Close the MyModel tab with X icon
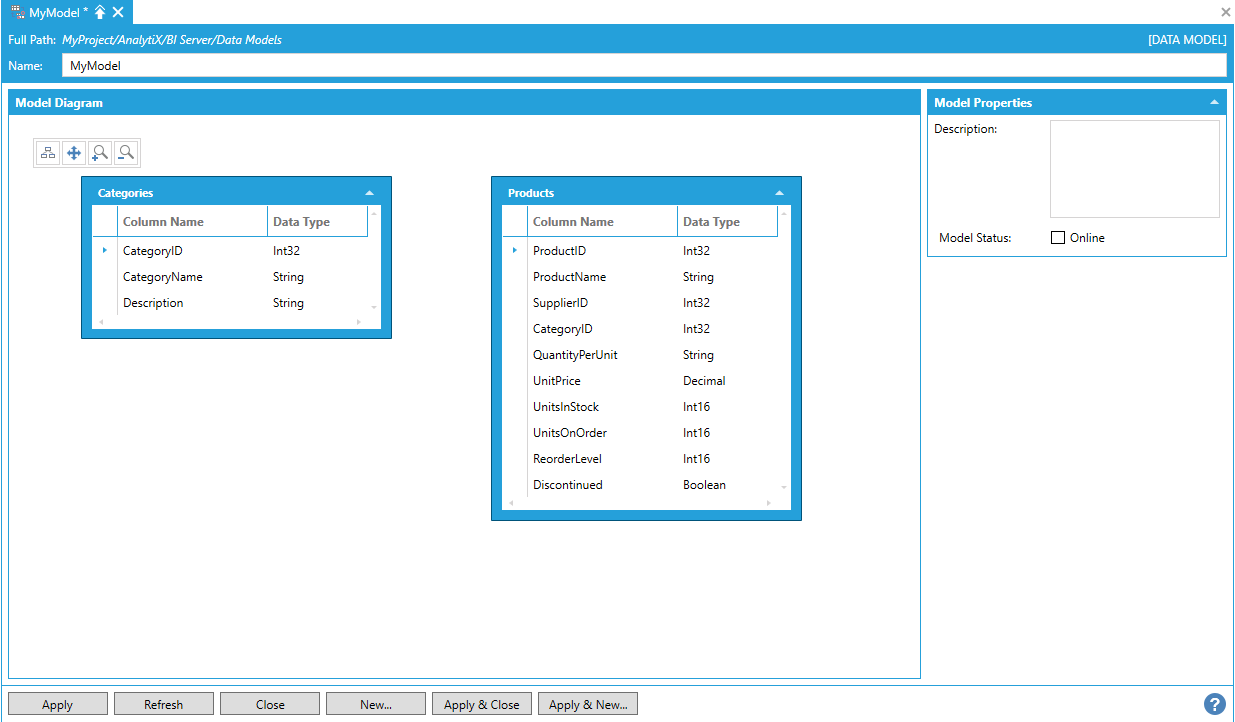Image resolution: width=1235 pixels, height=722 pixels. click(118, 12)
